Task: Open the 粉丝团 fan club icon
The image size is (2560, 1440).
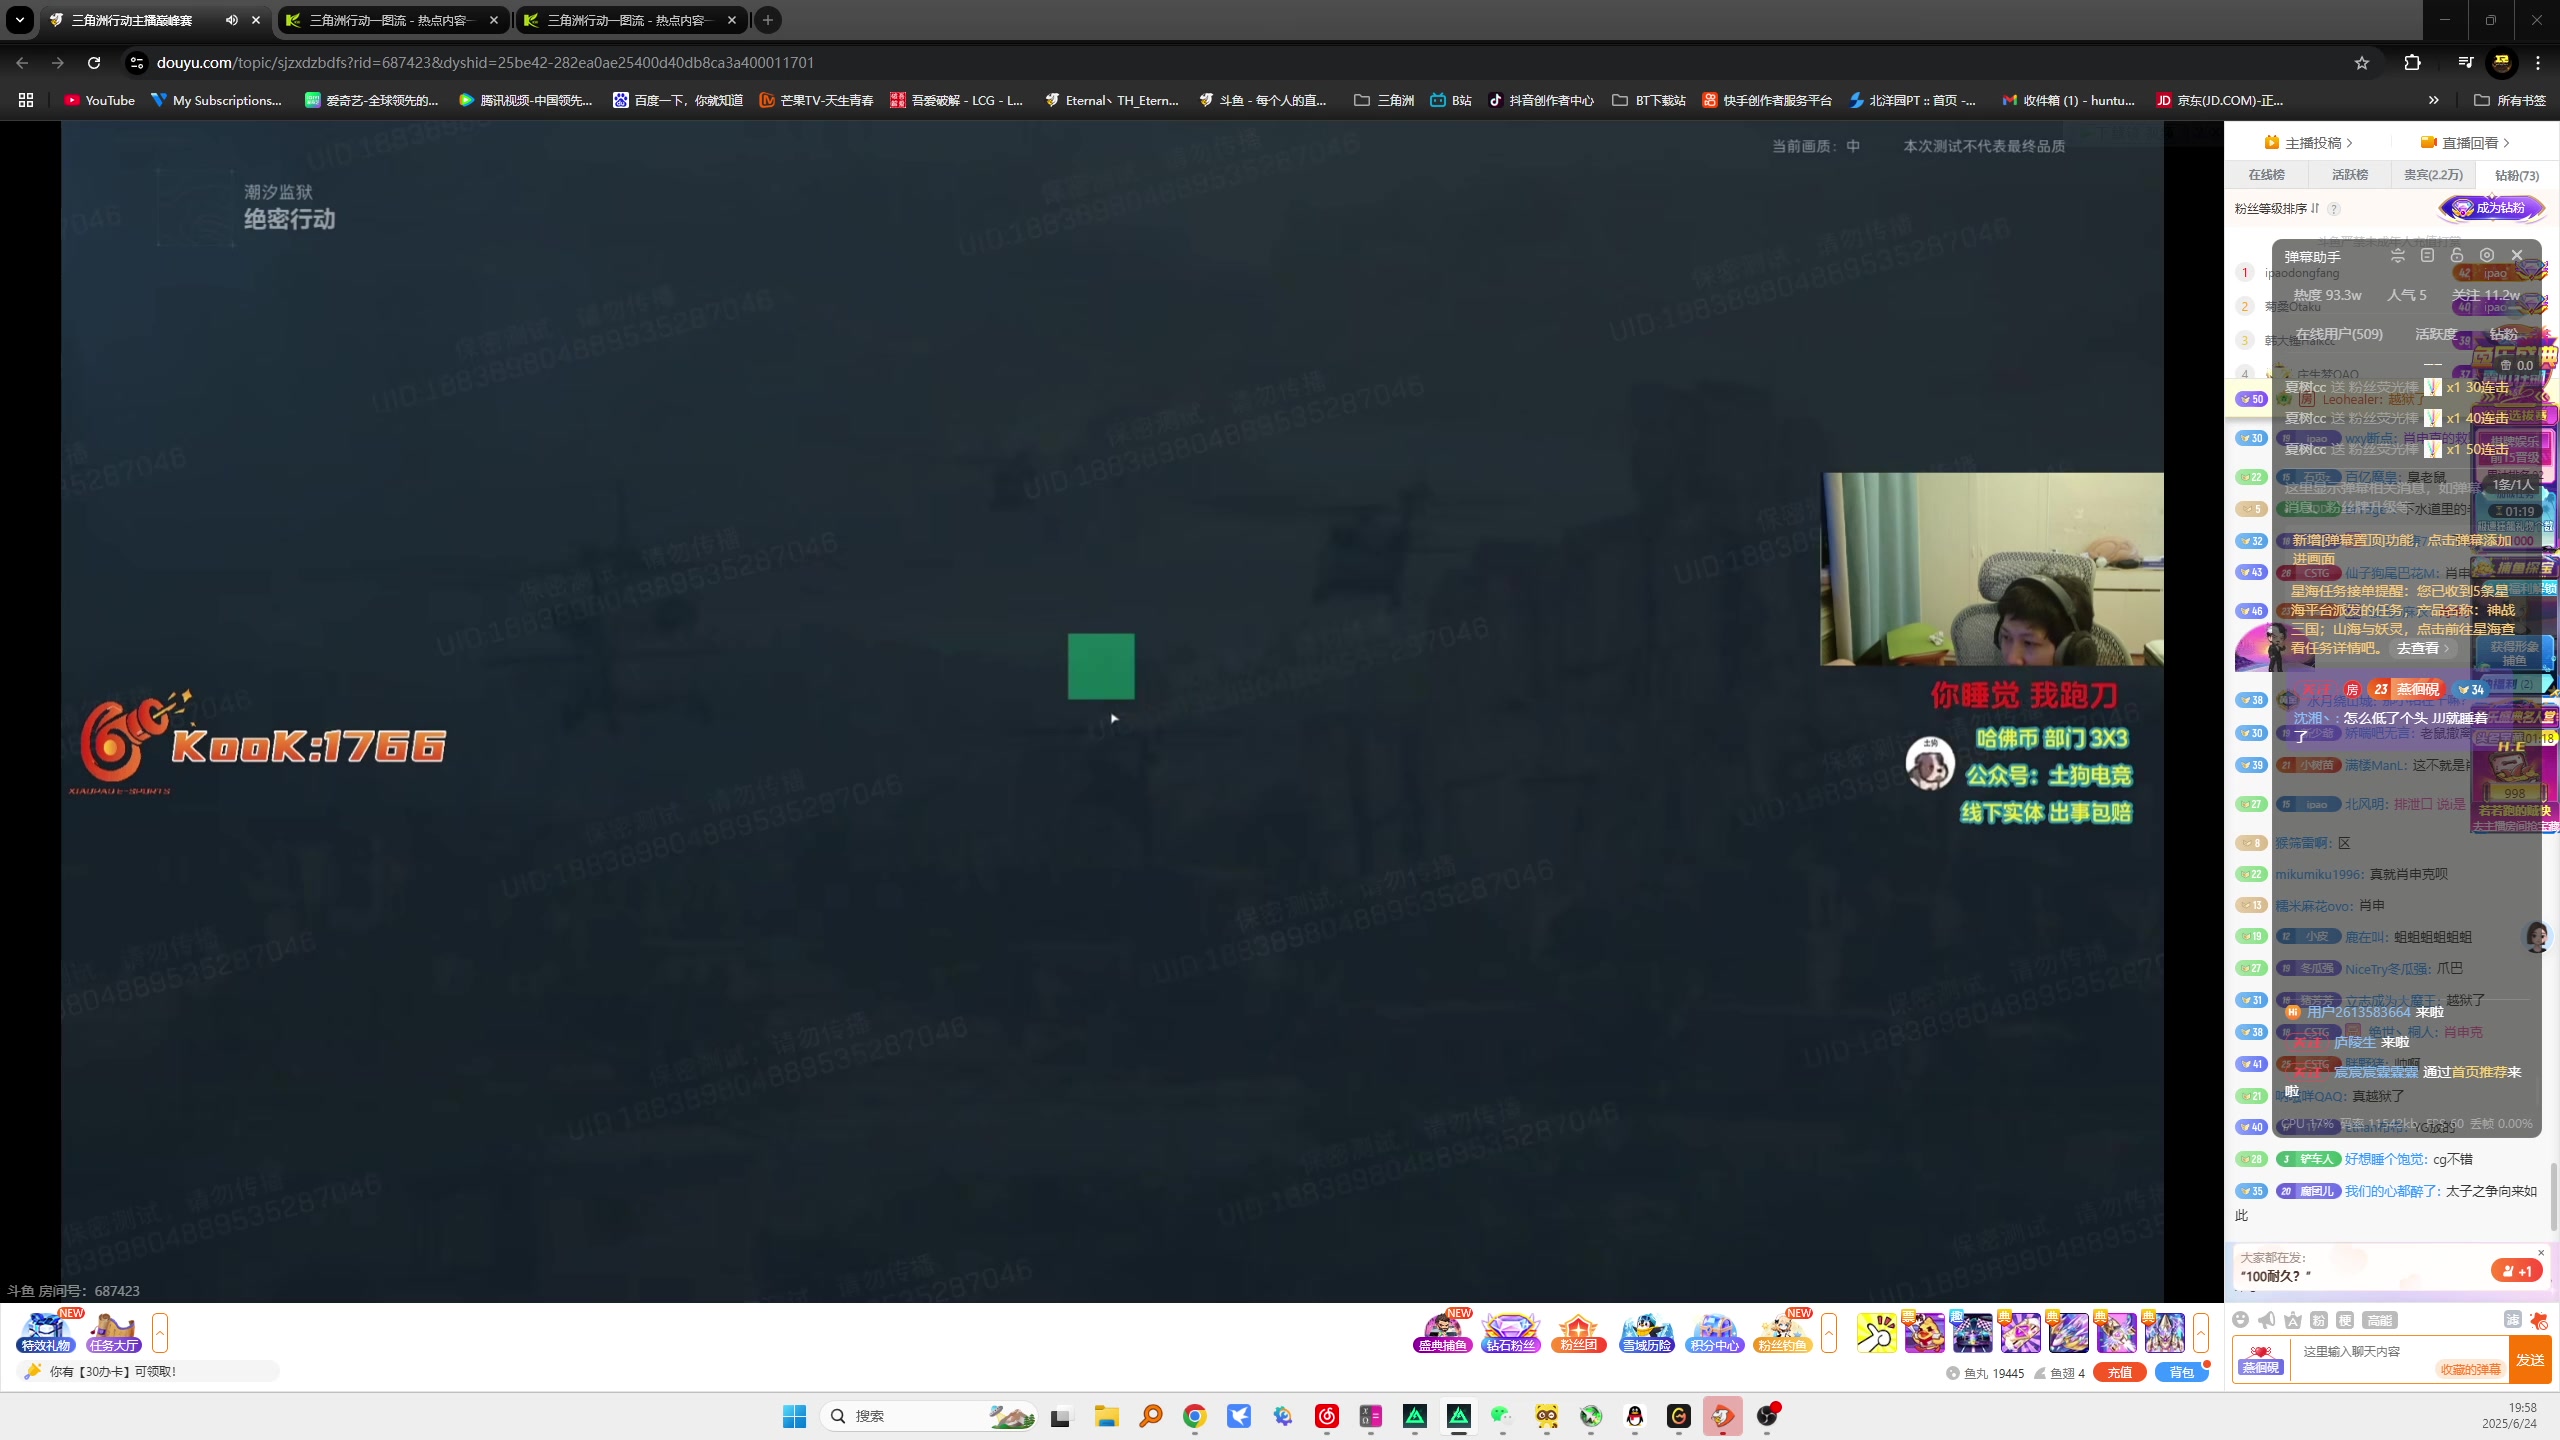Action: point(1578,1332)
